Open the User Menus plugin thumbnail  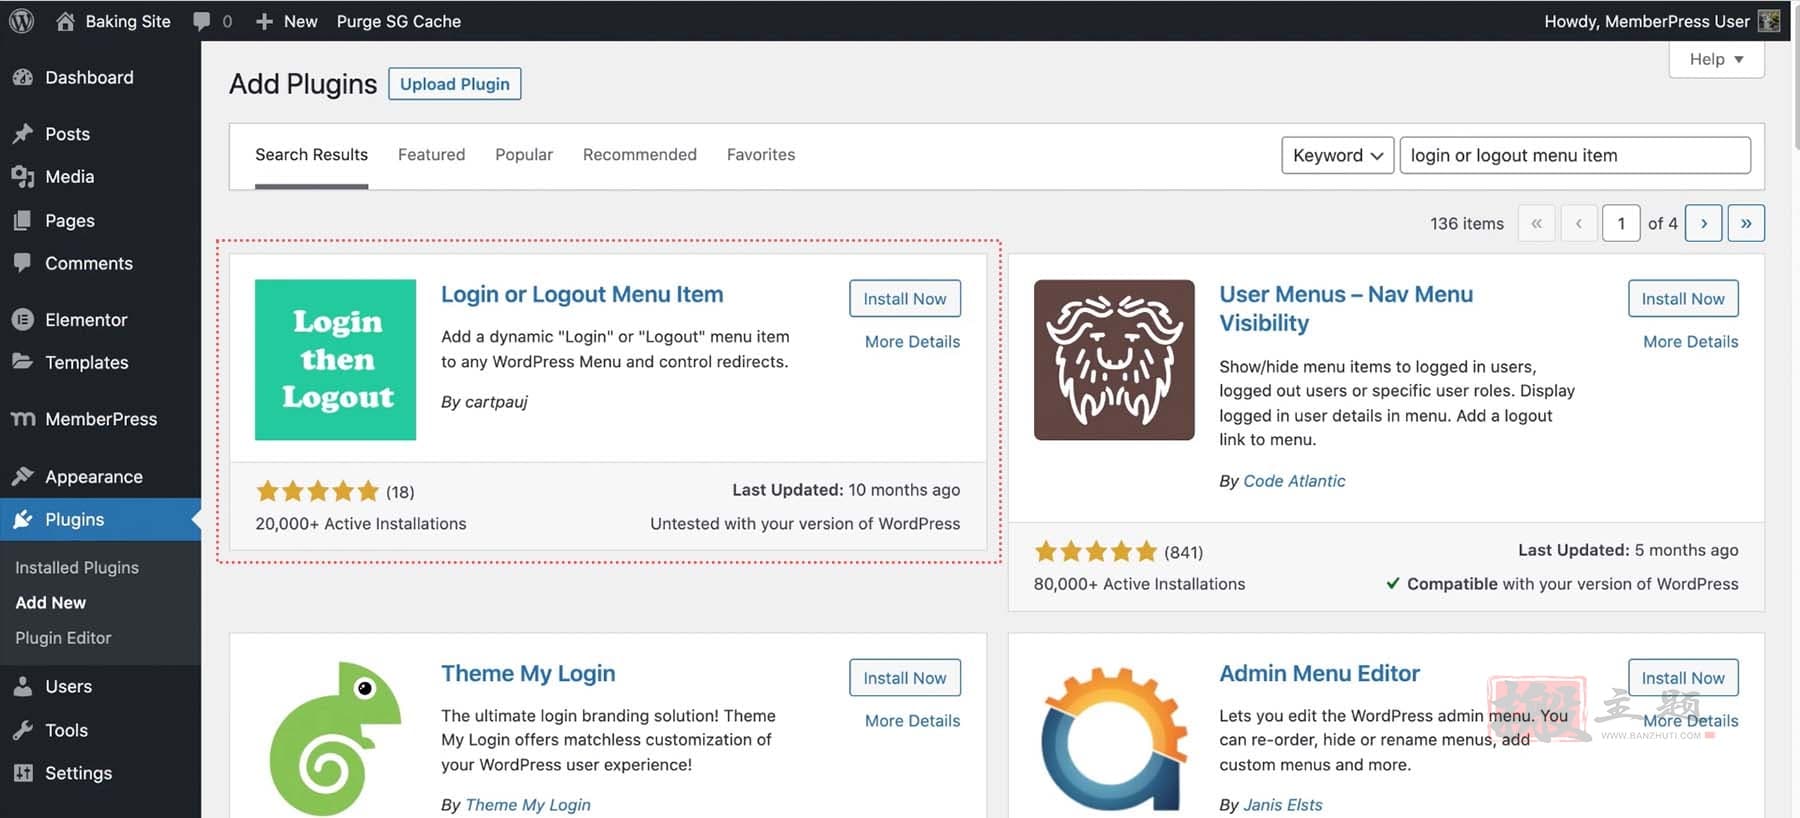click(x=1114, y=360)
